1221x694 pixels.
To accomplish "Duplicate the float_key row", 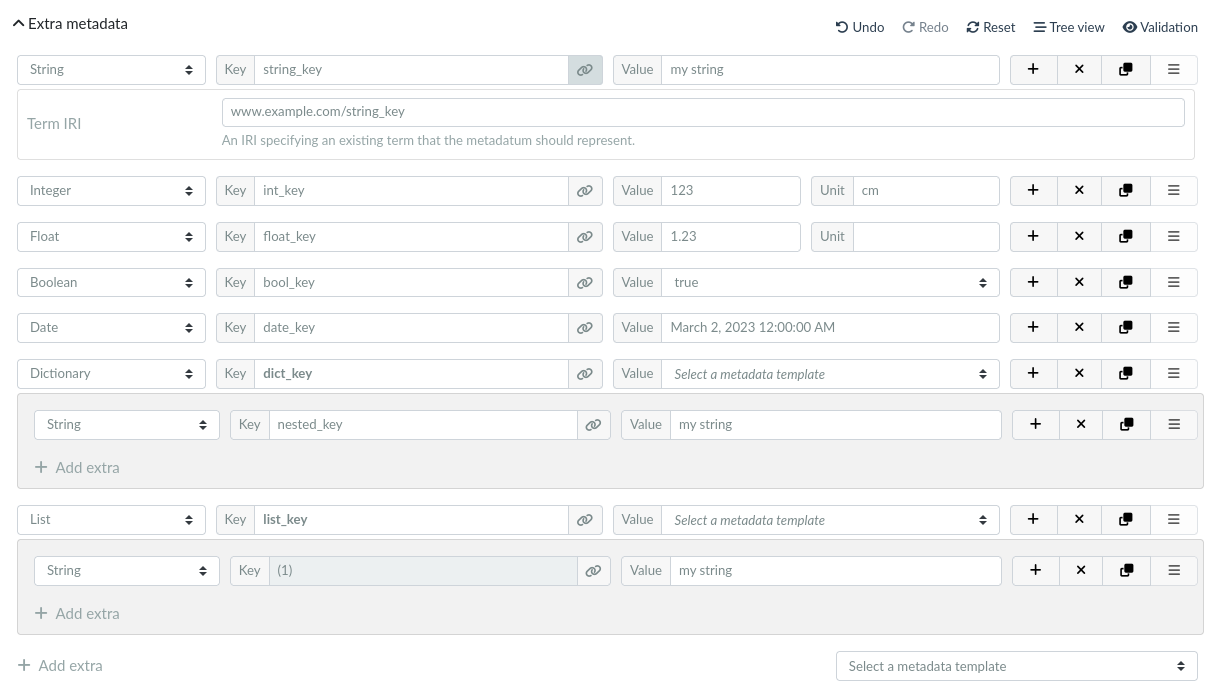I will pos(1126,236).
